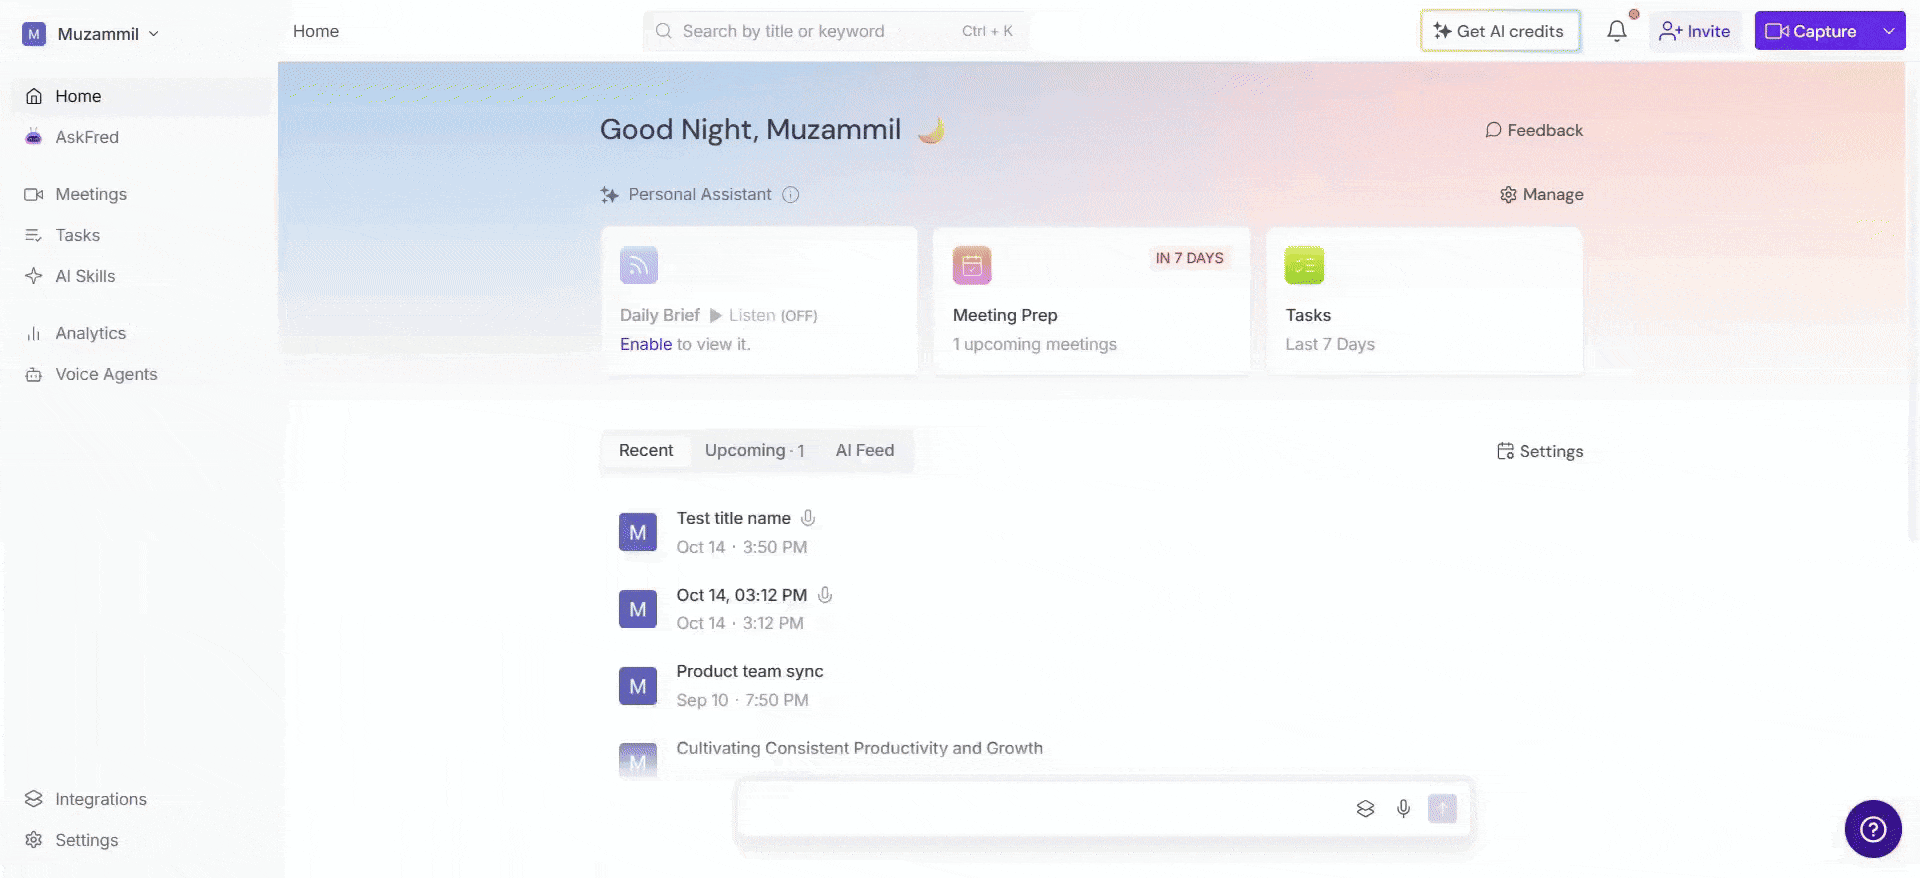Click the sparkle icon beside Personal Assistant
Viewport: 1920px width, 878px height.
(609, 194)
